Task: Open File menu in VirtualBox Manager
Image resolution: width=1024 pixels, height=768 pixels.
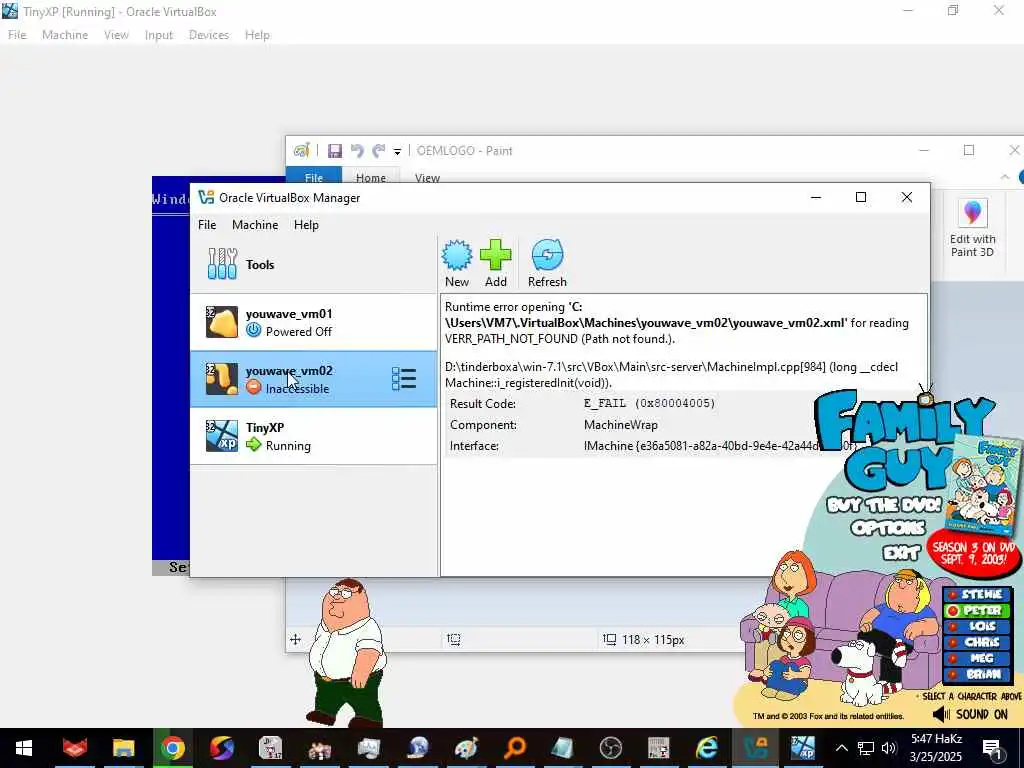Action: click(x=207, y=225)
